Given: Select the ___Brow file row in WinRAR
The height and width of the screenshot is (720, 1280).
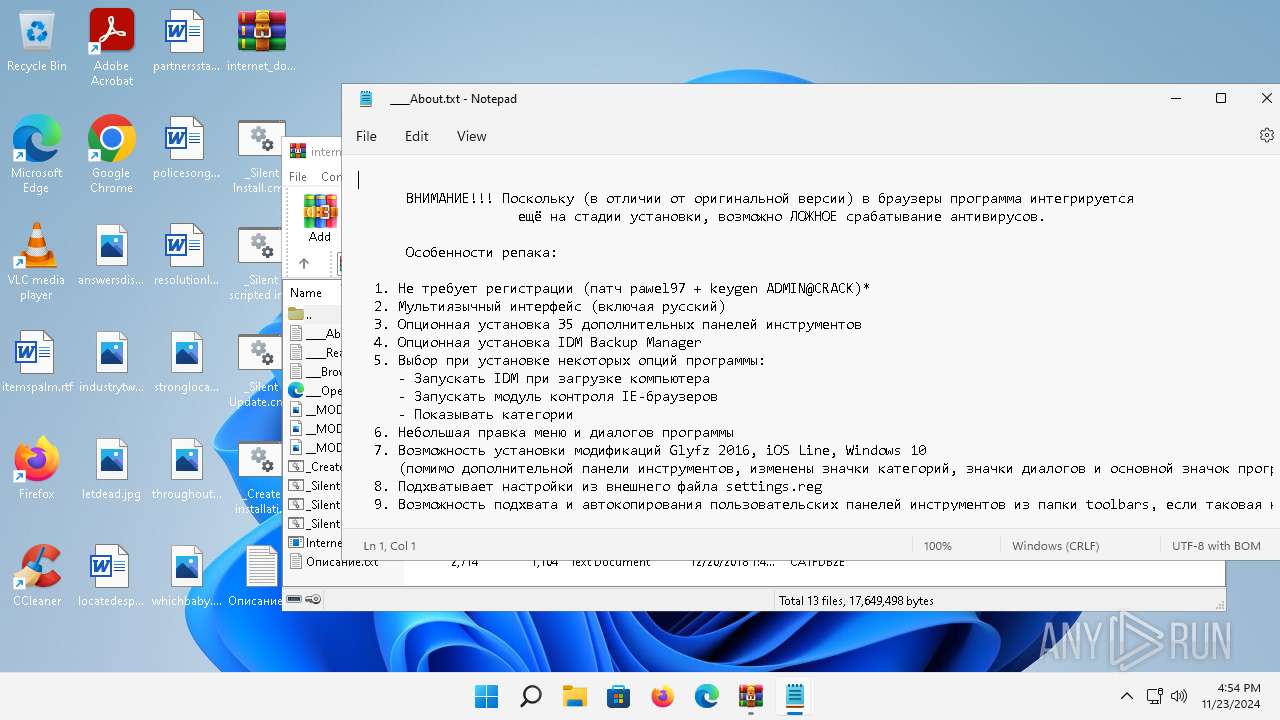Looking at the screenshot, I should coord(314,371).
